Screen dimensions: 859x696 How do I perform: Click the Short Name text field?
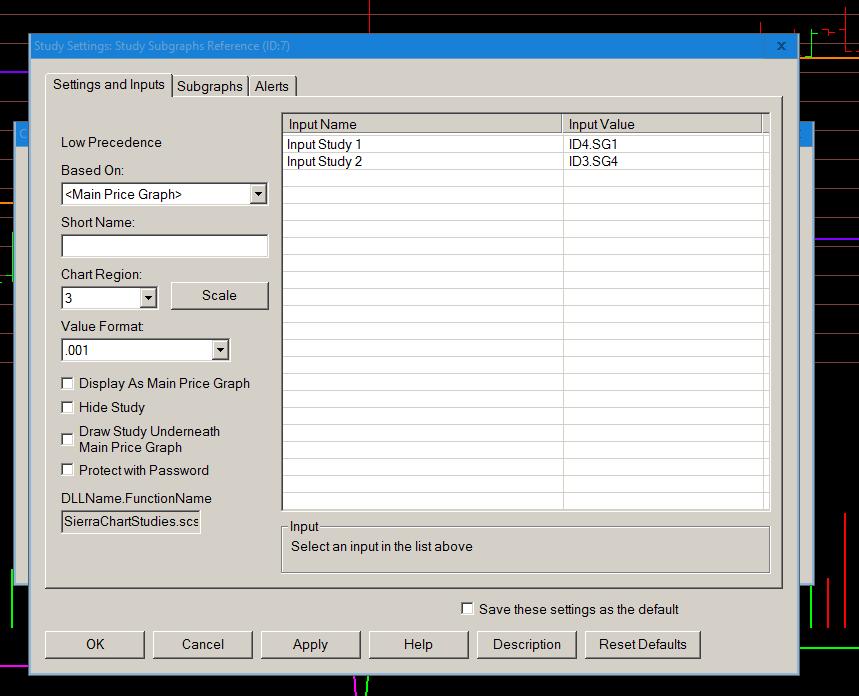(164, 246)
